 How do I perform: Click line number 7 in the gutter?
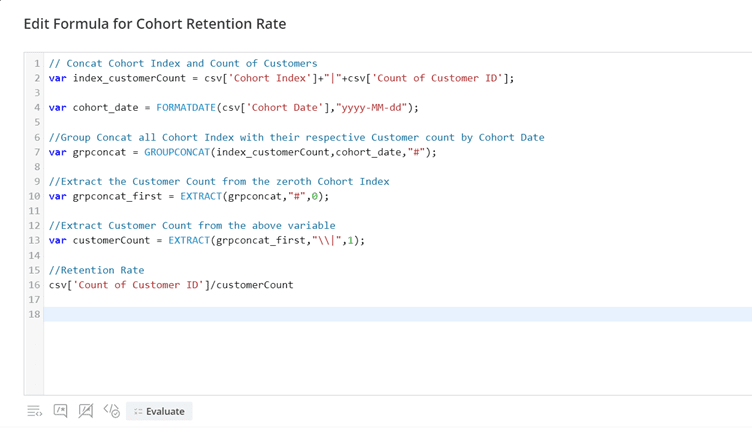(37, 152)
